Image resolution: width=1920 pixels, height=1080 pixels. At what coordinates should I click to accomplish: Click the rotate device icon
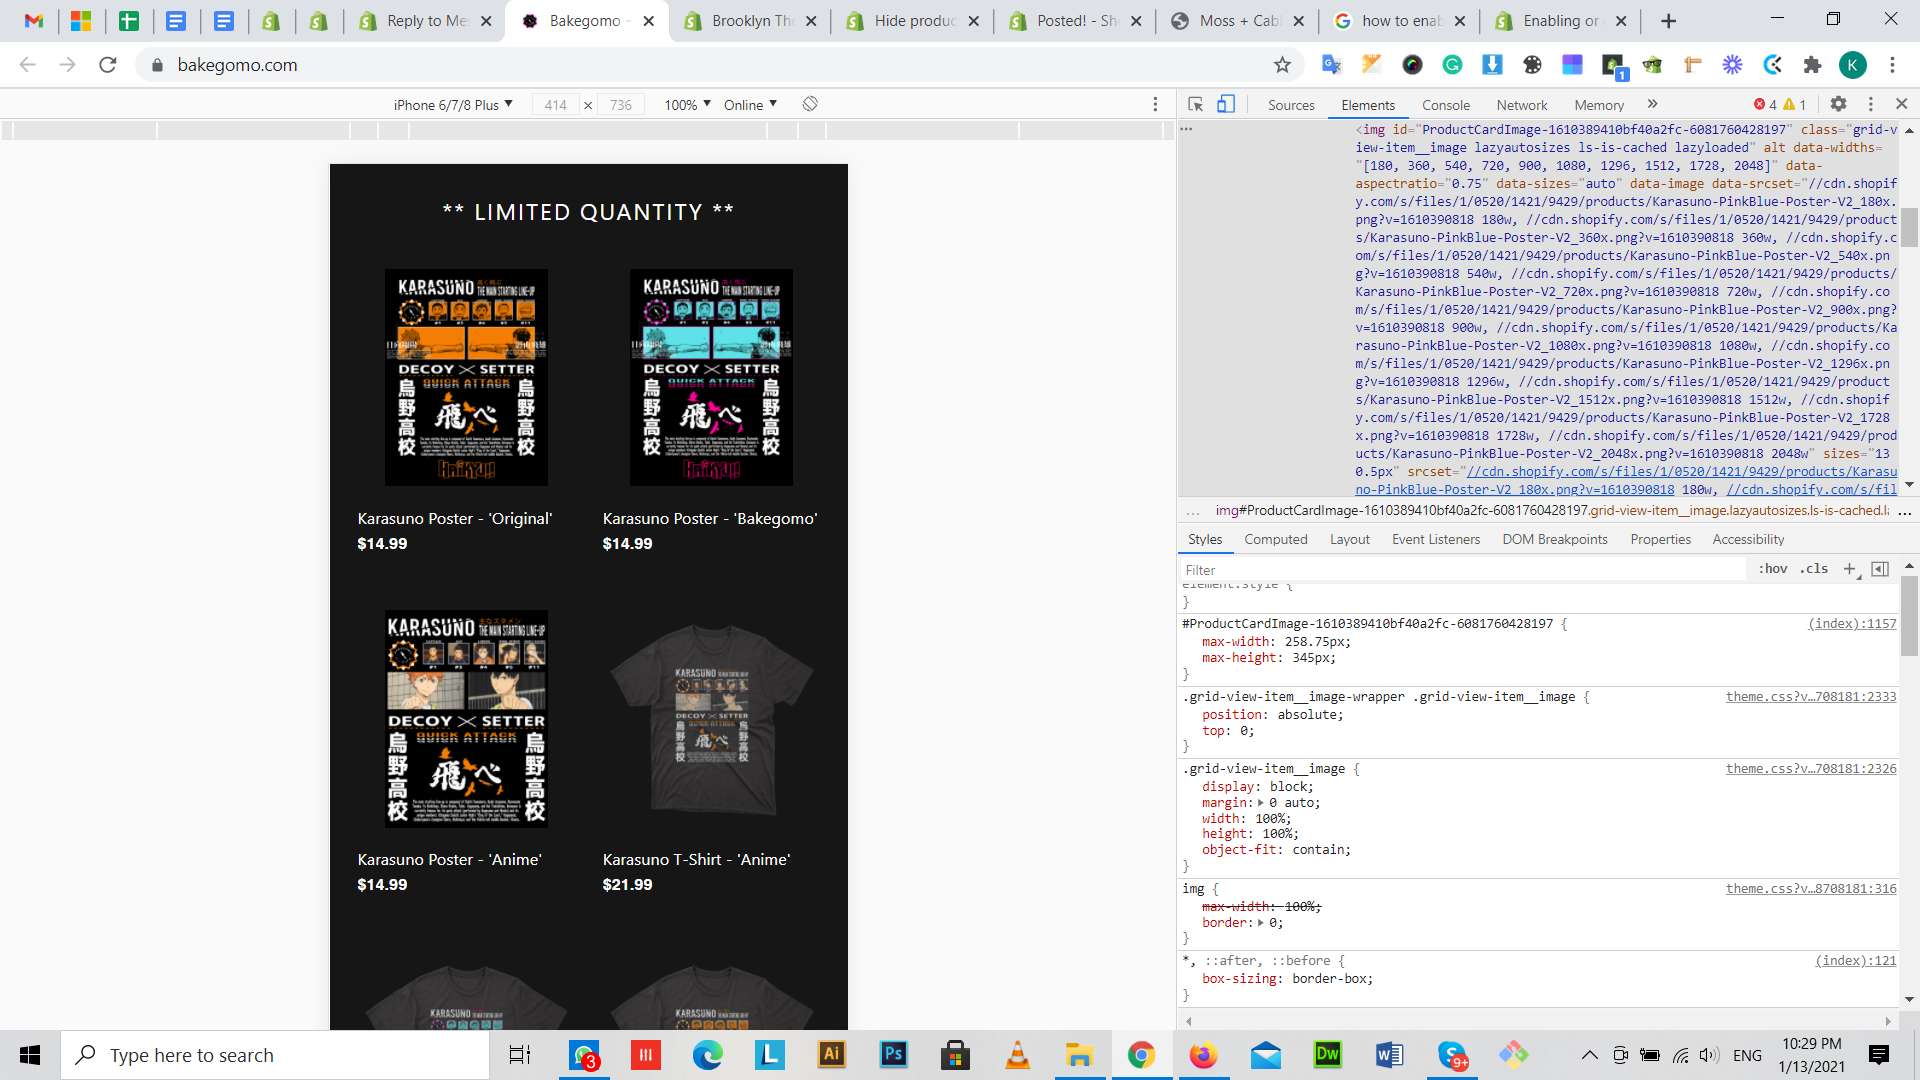coord(810,104)
